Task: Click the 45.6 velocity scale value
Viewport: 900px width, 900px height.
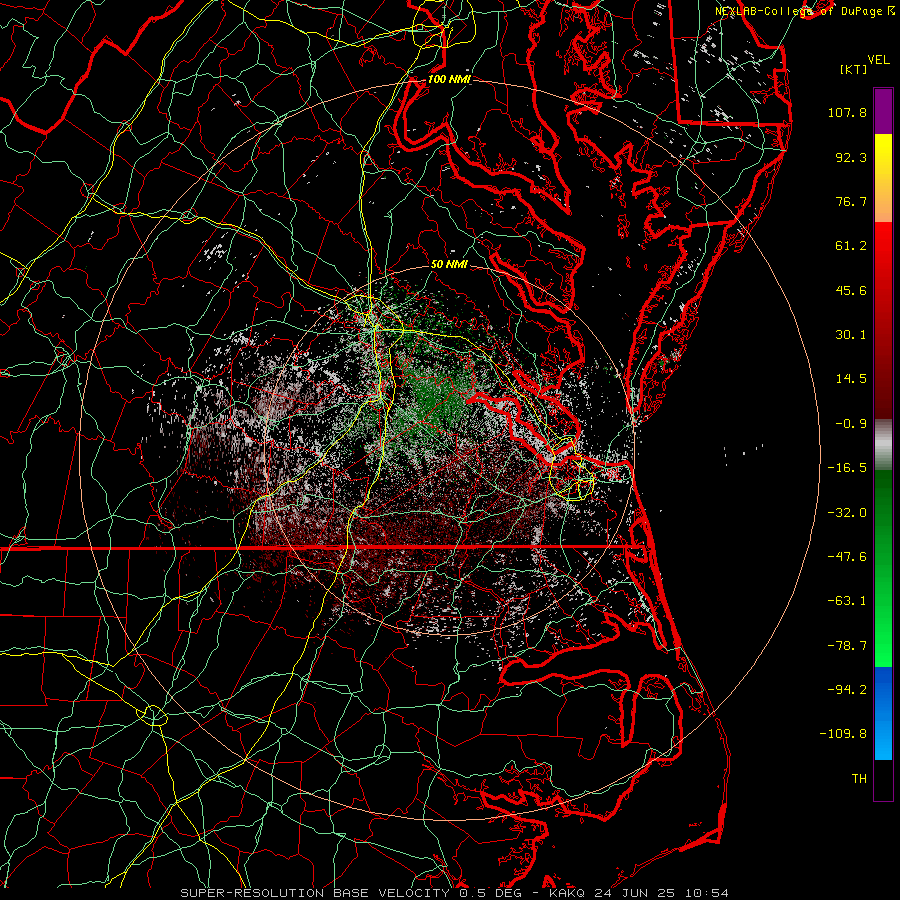Action: pyautogui.click(x=851, y=290)
